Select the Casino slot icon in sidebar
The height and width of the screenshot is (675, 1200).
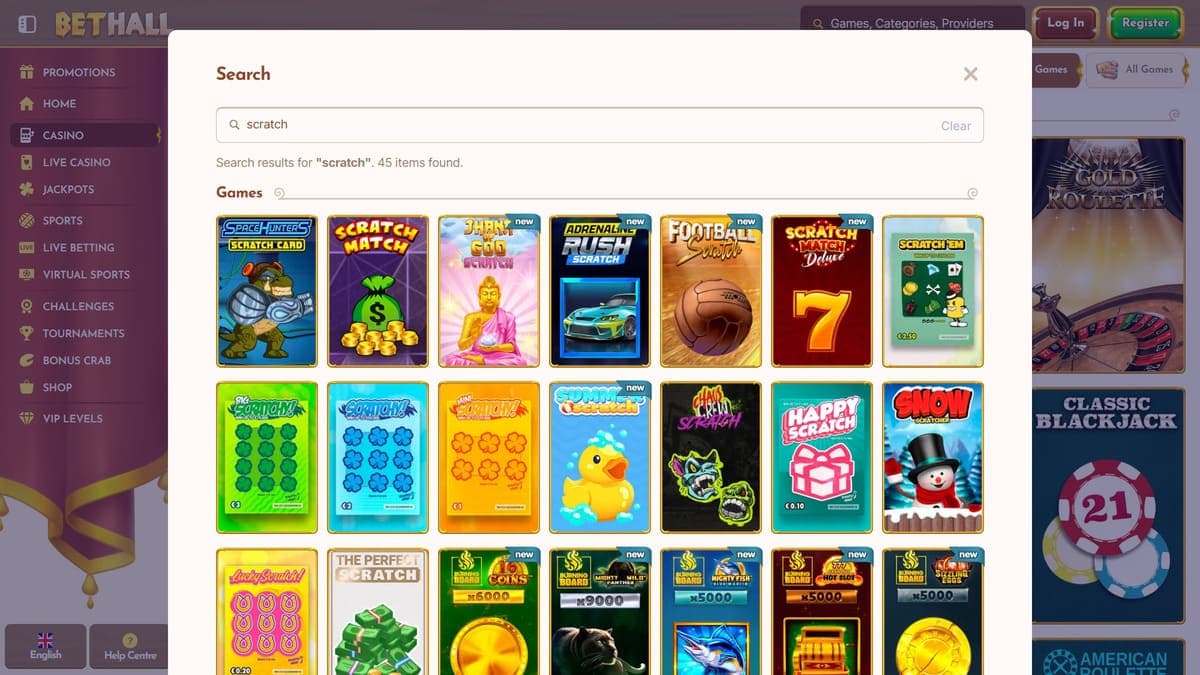coord(26,135)
